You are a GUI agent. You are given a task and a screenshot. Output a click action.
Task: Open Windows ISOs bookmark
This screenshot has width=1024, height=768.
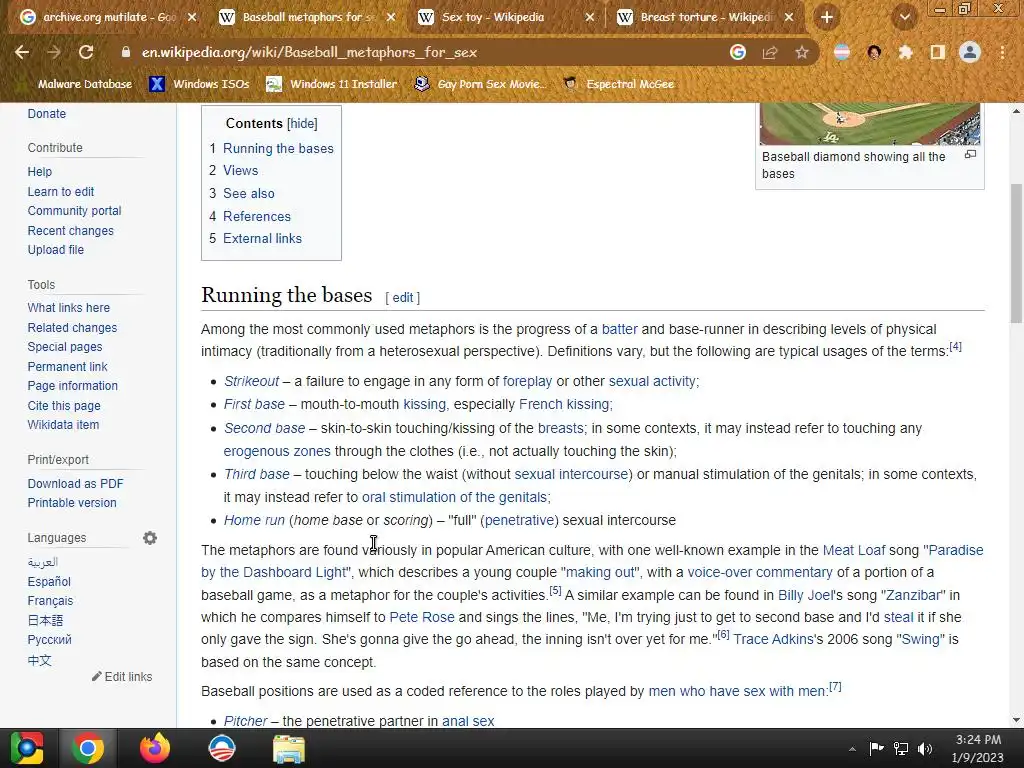199,84
